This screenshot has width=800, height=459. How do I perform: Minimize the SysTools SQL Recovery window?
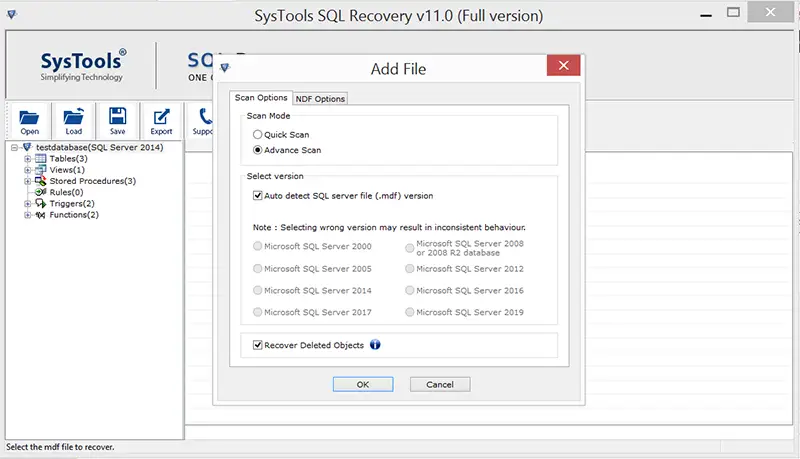[706, 15]
